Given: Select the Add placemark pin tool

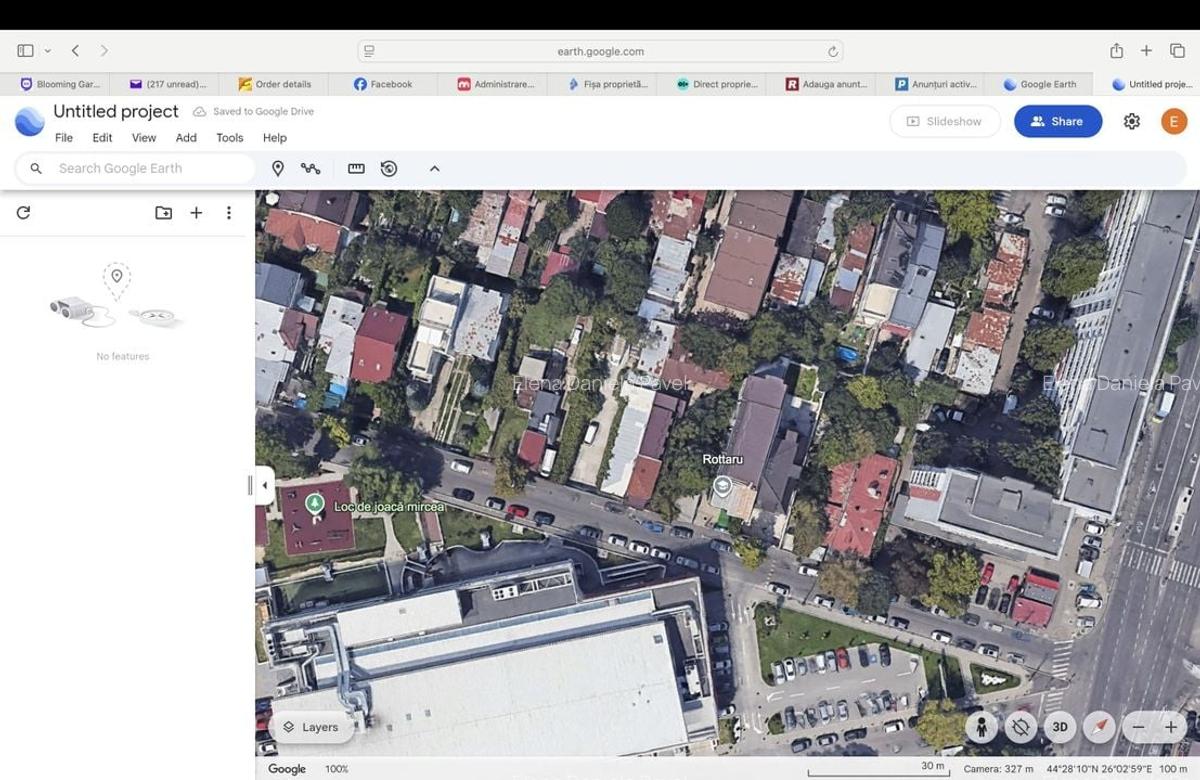Looking at the screenshot, I should tap(277, 168).
